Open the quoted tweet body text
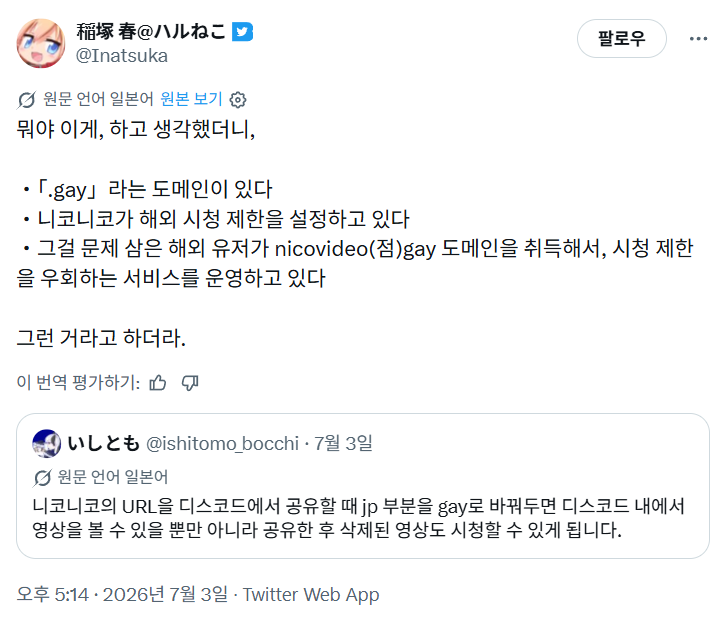This screenshot has width=726, height=626. [x=358, y=518]
